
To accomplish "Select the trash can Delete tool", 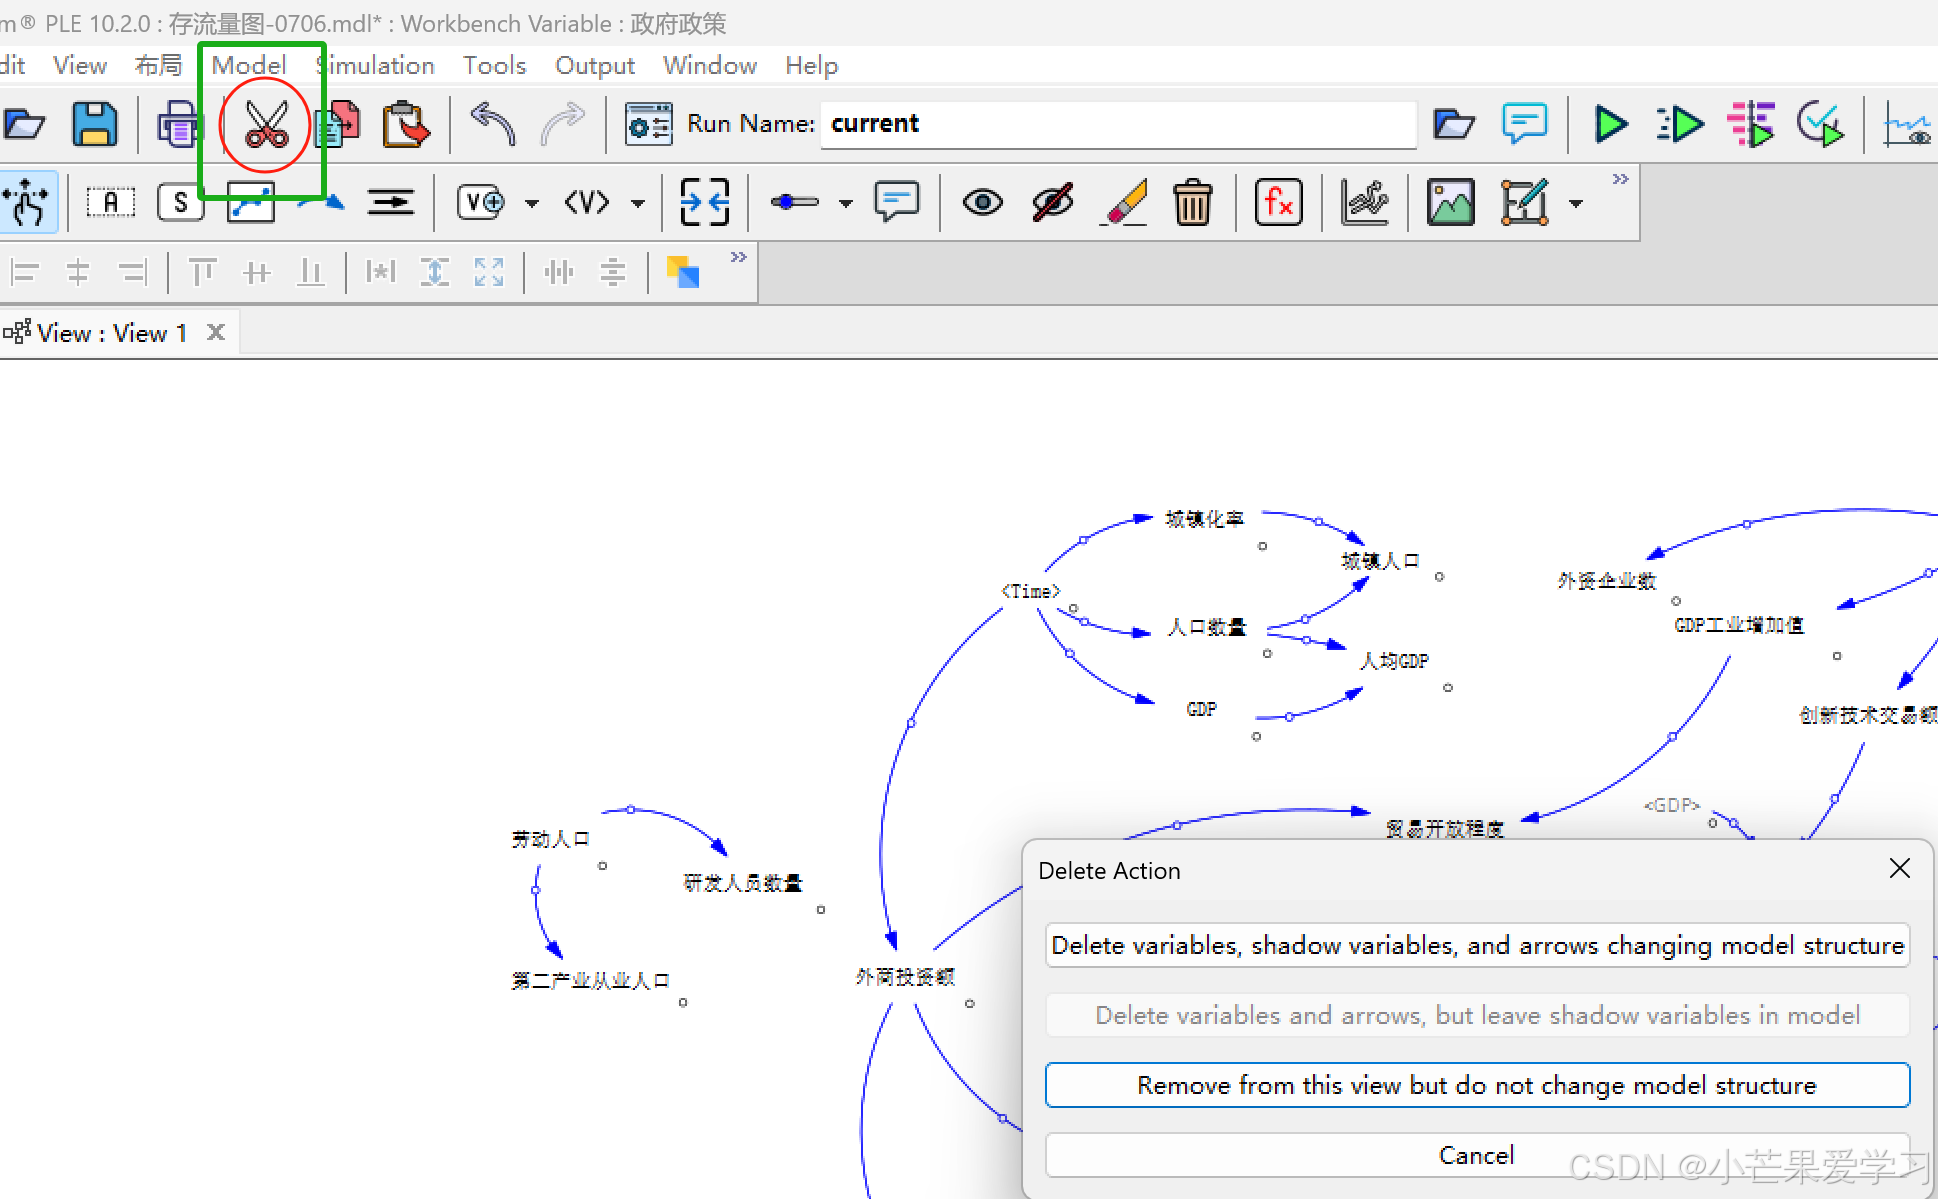I will pyautogui.click(x=1192, y=203).
